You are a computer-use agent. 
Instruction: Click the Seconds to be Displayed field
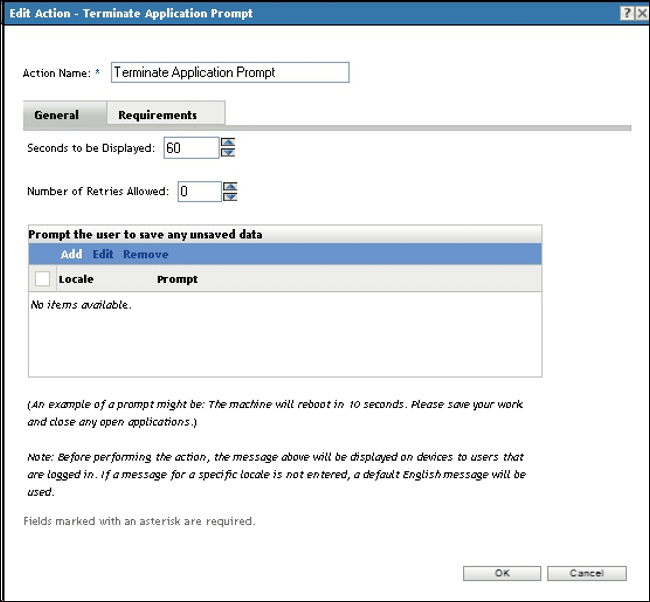point(191,148)
